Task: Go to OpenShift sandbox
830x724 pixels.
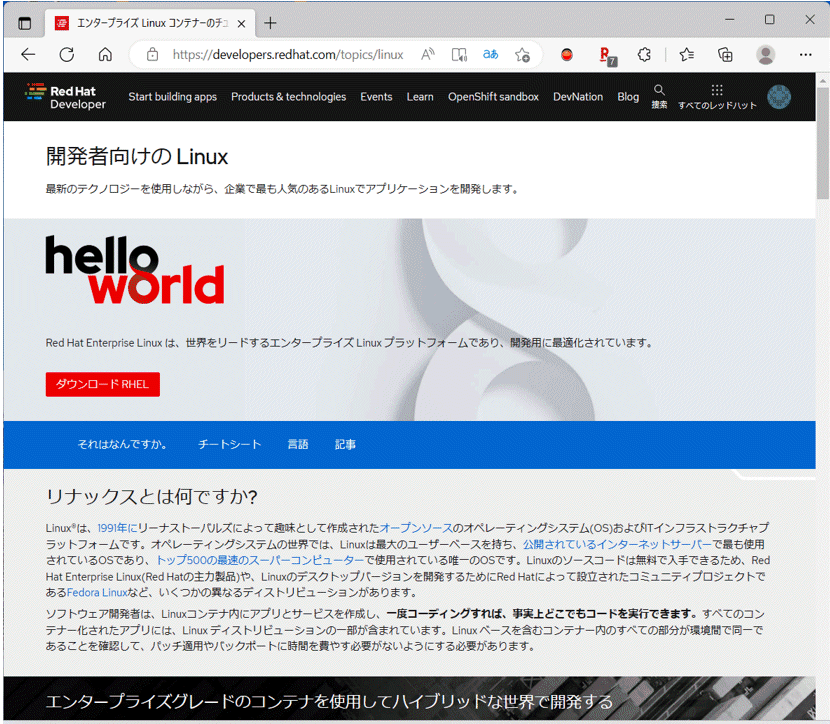Action: coord(493,97)
